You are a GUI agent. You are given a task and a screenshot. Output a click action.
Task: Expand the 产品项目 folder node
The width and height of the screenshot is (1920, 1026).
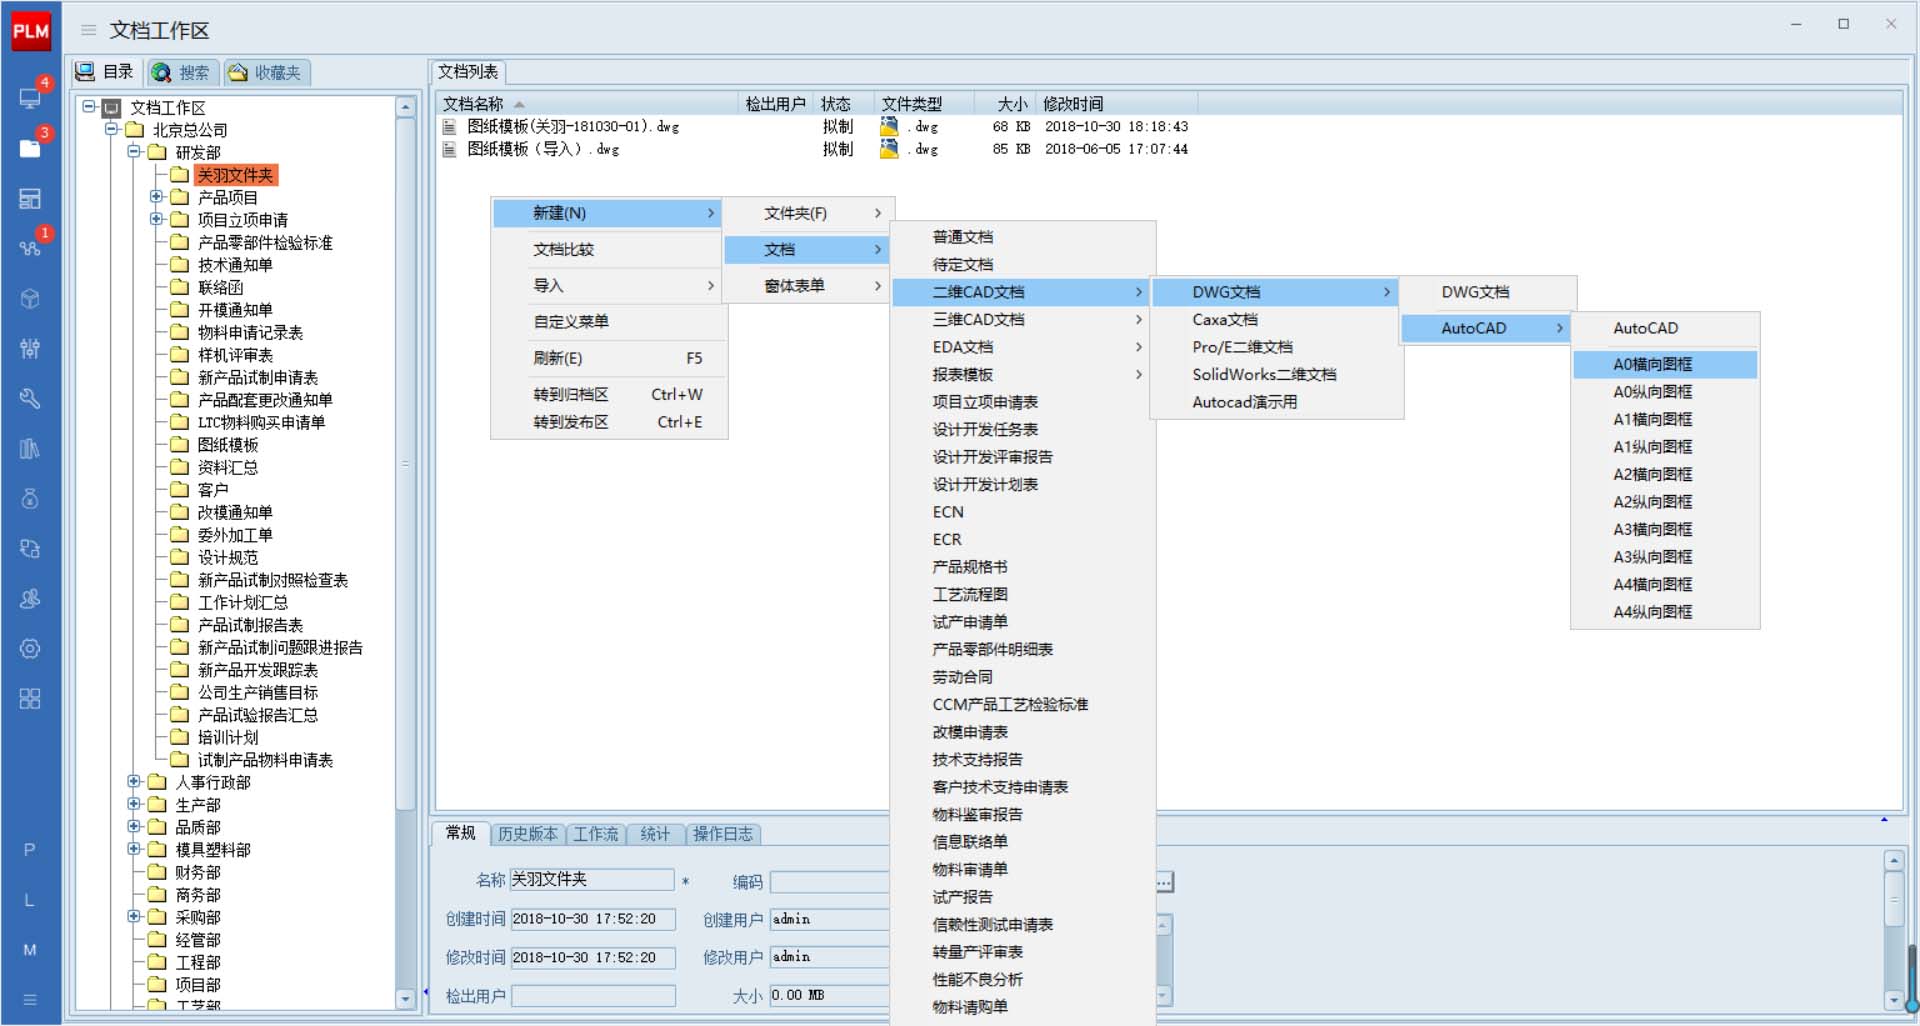pyautogui.click(x=156, y=197)
